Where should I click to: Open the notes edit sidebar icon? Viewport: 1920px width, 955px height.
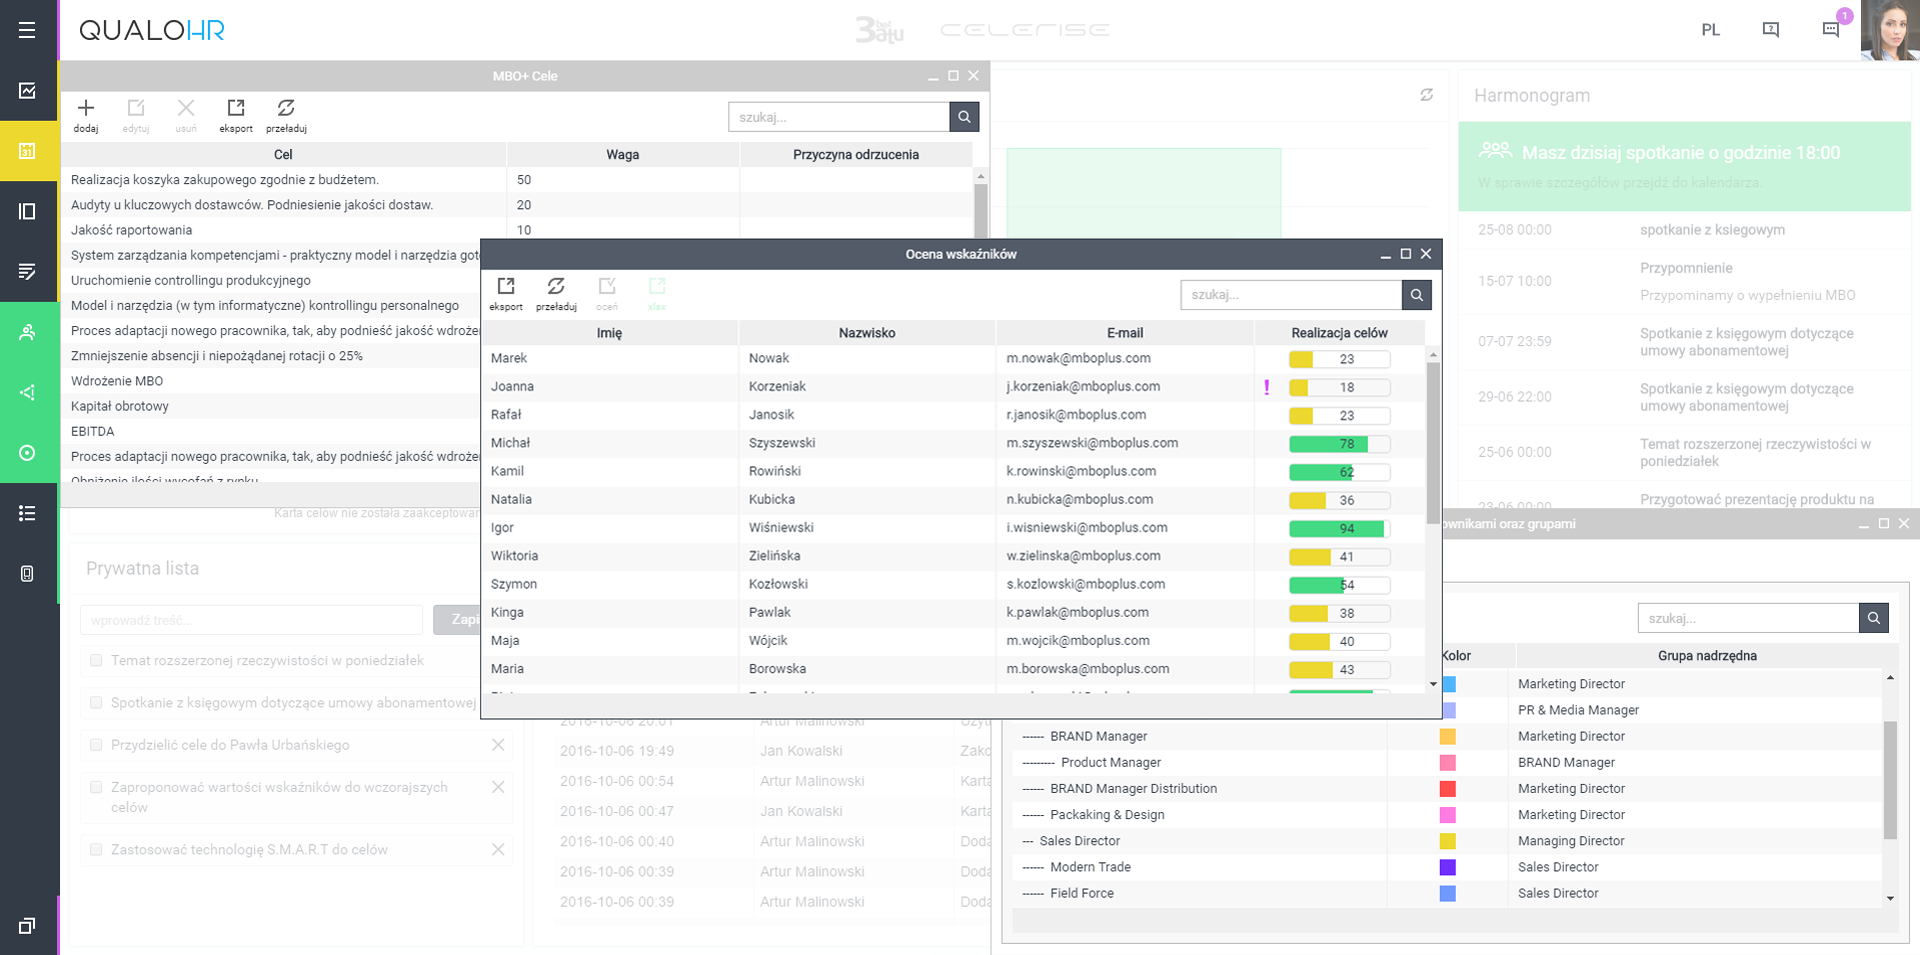click(27, 272)
